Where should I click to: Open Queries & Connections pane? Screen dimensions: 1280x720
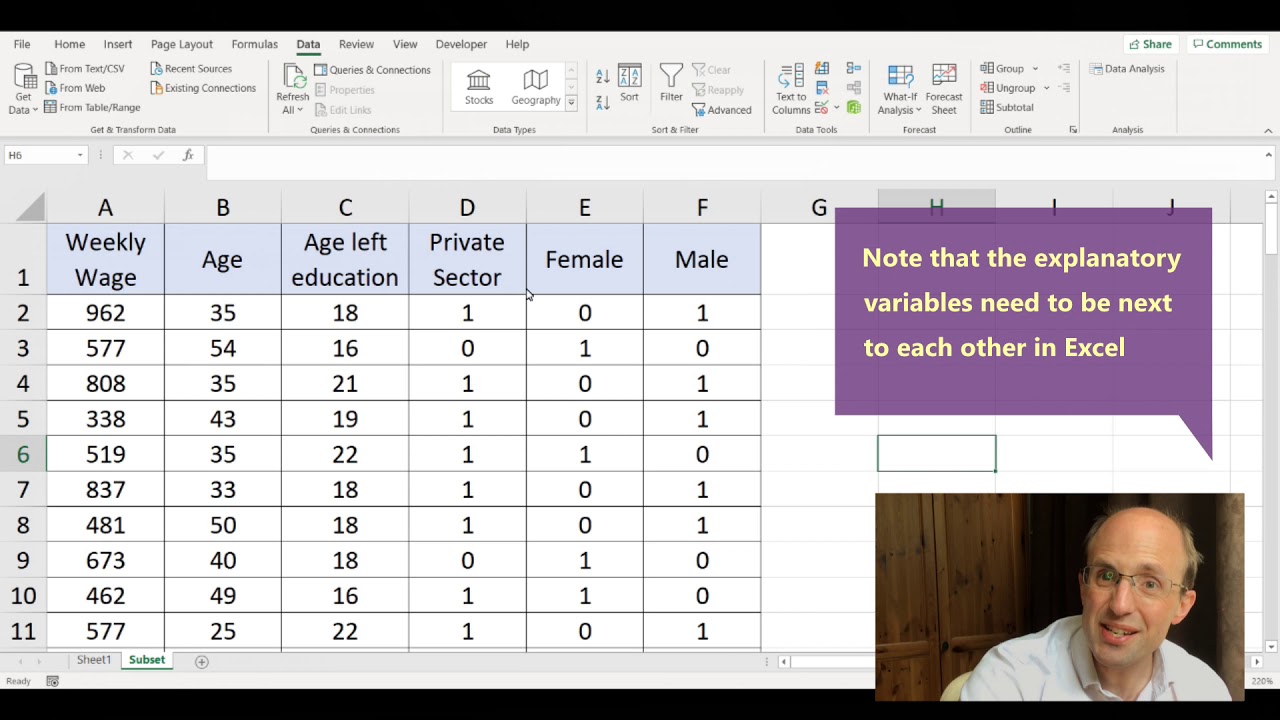pos(372,70)
